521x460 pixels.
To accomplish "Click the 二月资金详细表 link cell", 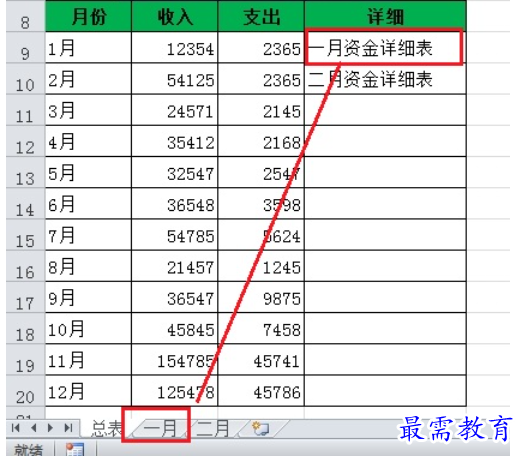I will 385,79.
